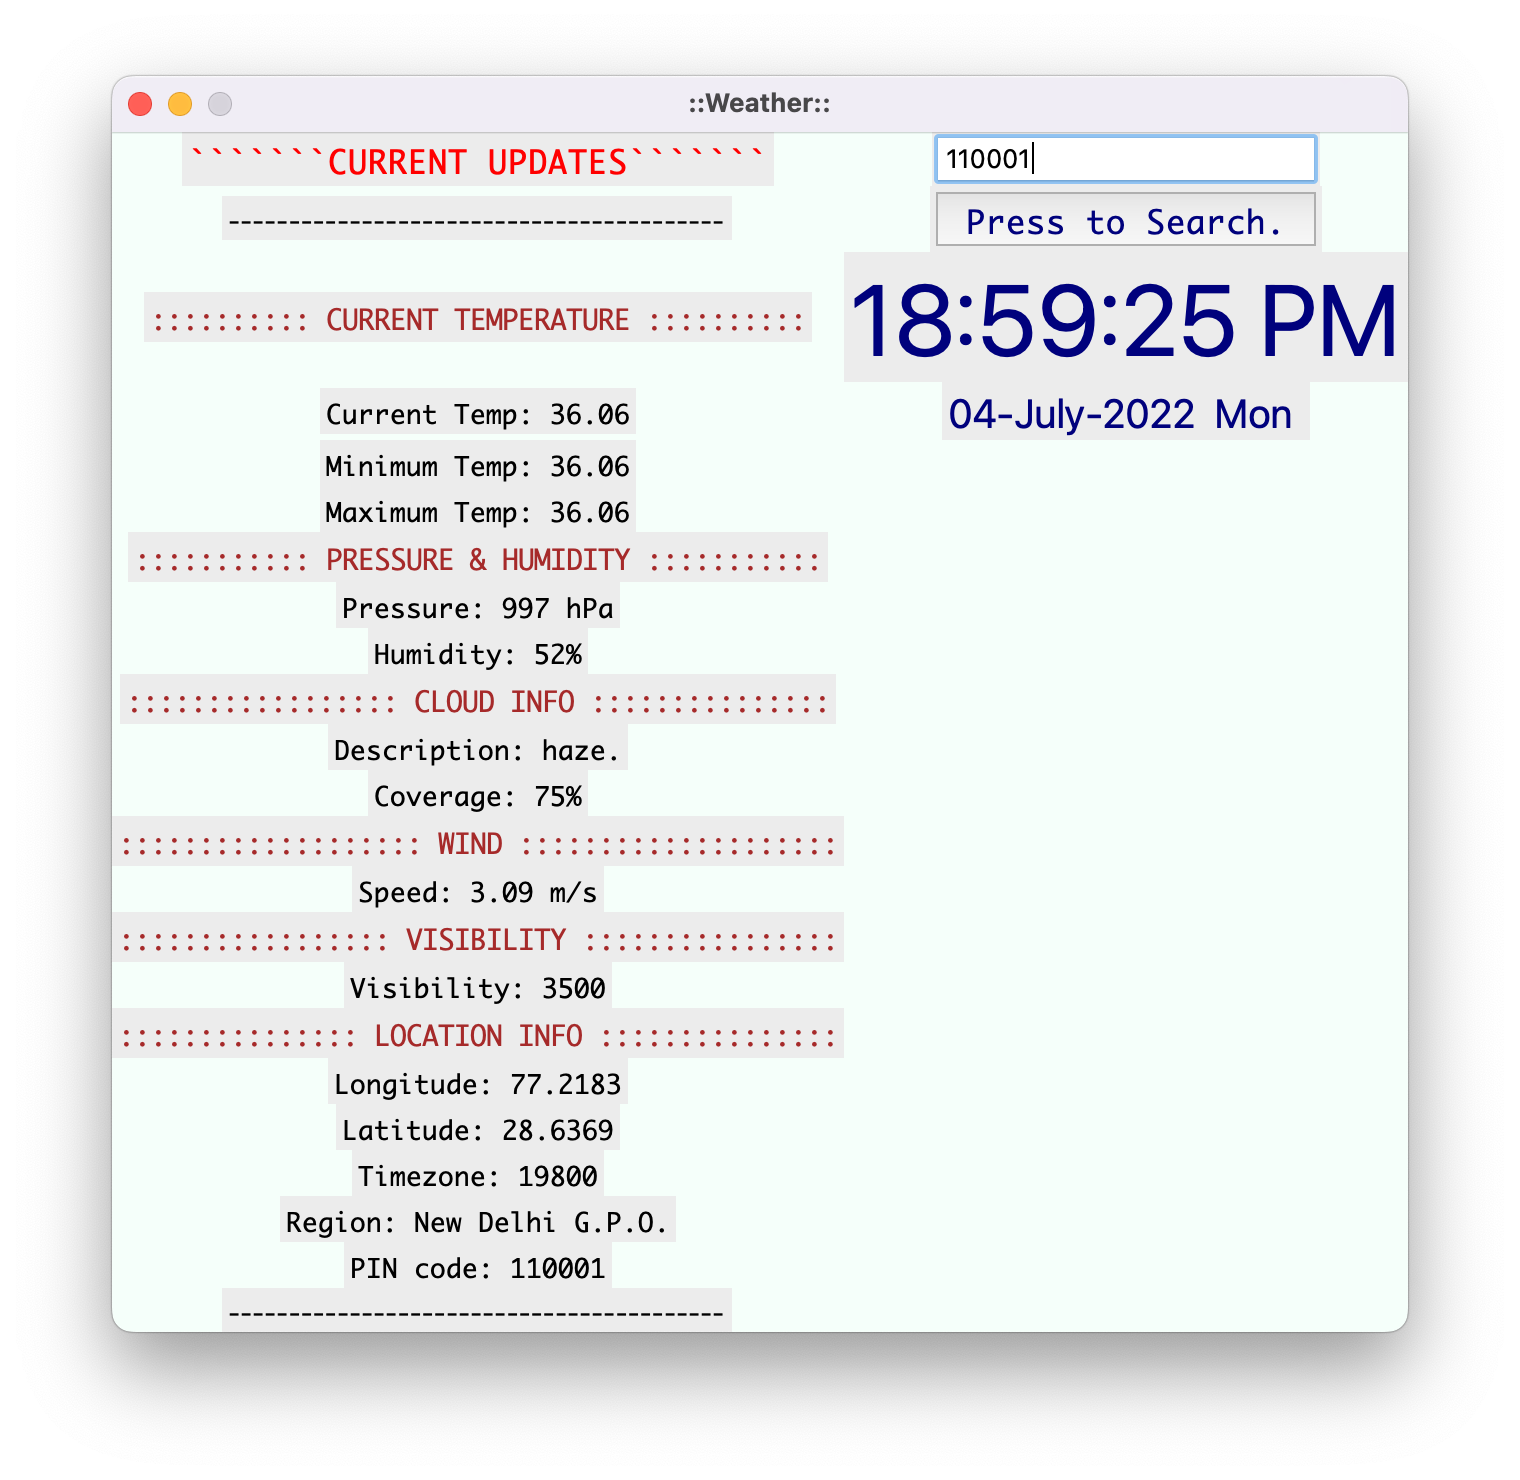Click the Minimum Temp: 36.06 label
Screen dimensions: 1520x1480
coord(478,466)
